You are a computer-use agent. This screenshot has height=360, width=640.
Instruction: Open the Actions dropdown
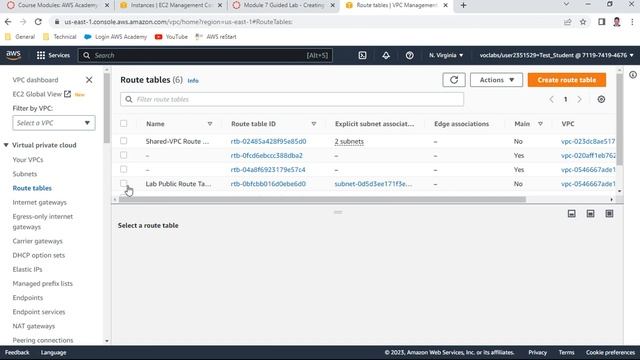[x=496, y=80]
